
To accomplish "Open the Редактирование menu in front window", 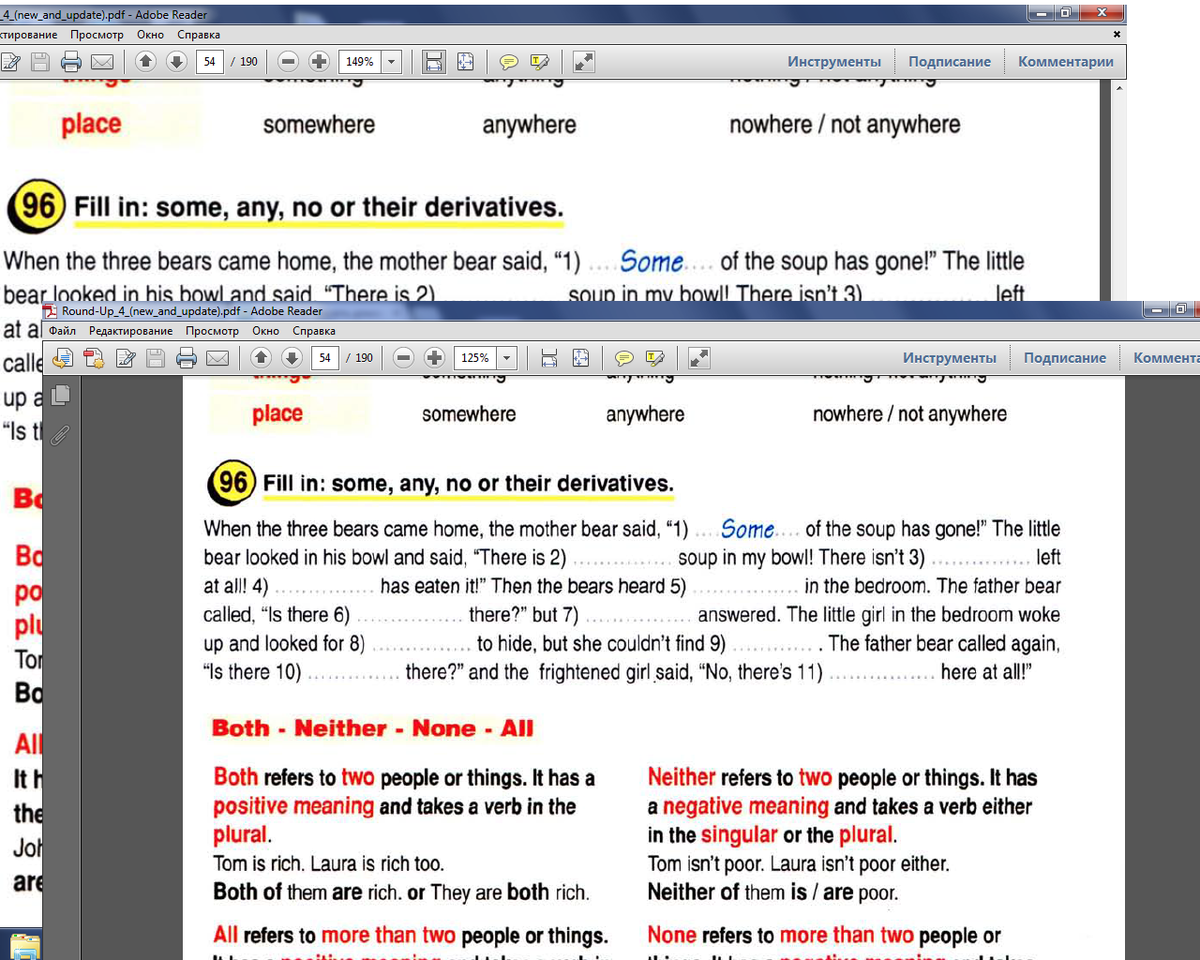I will (x=130, y=331).
